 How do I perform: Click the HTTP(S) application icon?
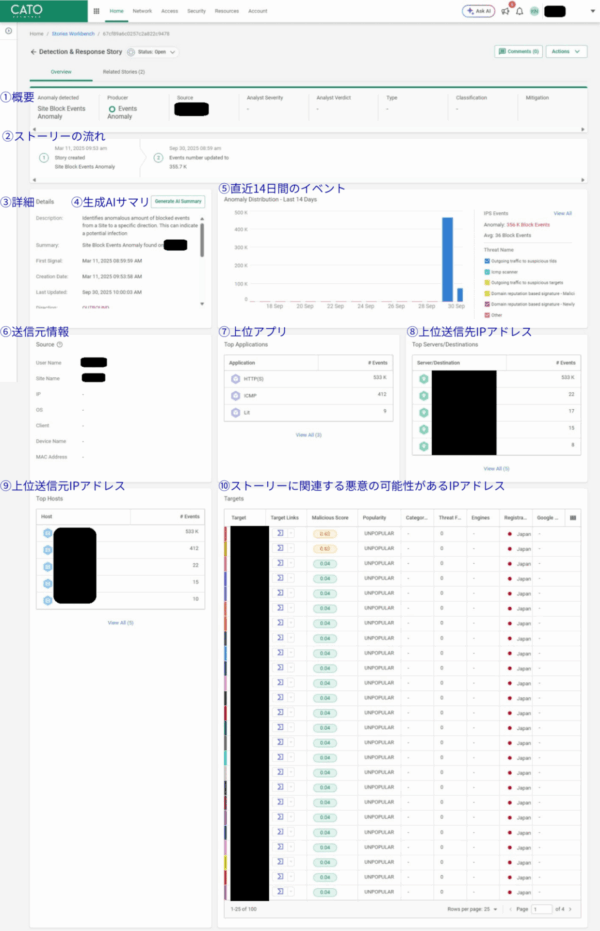pyautogui.click(x=235, y=379)
